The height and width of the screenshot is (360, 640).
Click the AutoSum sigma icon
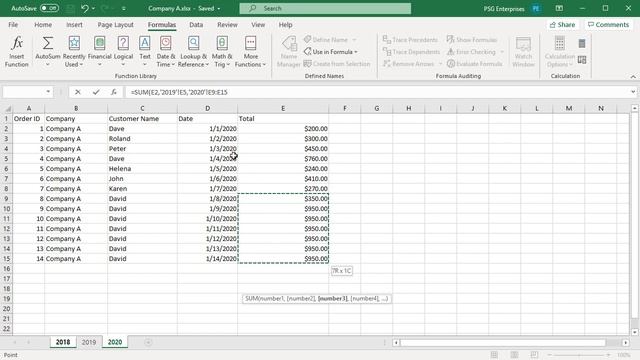pyautogui.click(x=48, y=43)
